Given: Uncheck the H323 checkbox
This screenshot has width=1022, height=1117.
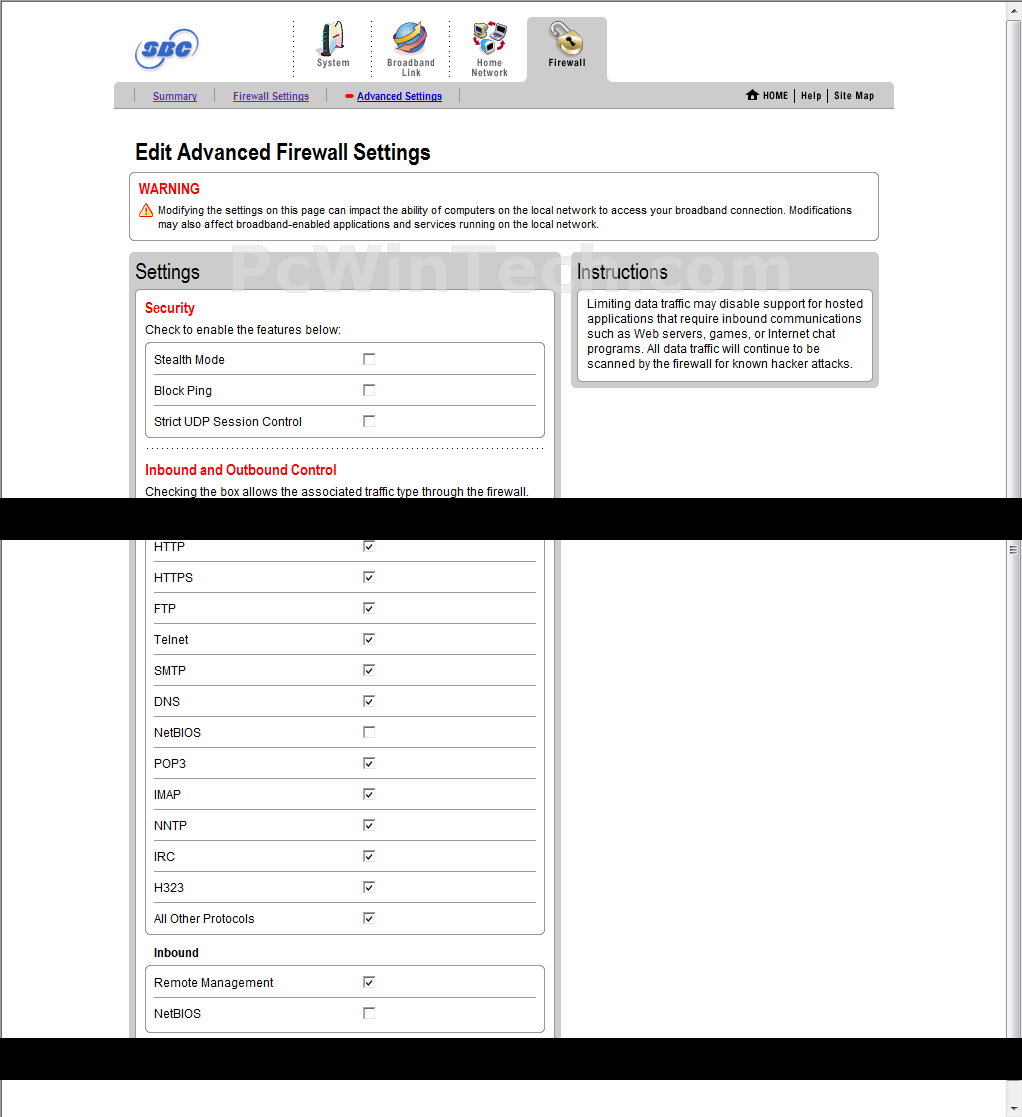Looking at the screenshot, I should 369,887.
